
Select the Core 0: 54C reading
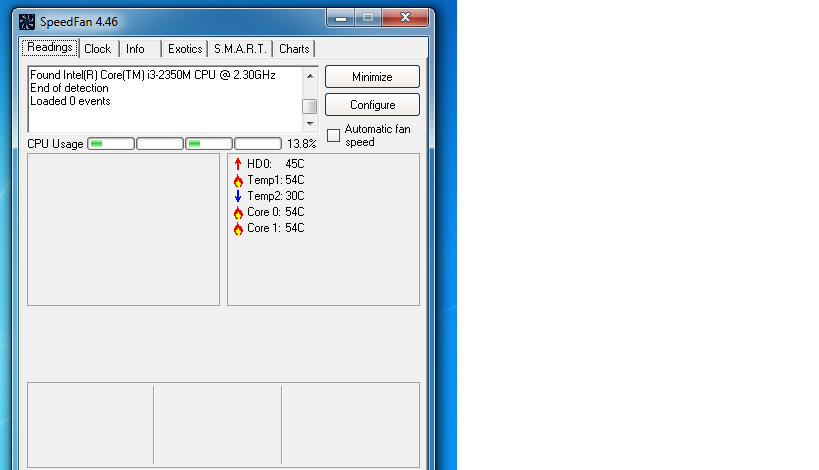[x=275, y=212]
